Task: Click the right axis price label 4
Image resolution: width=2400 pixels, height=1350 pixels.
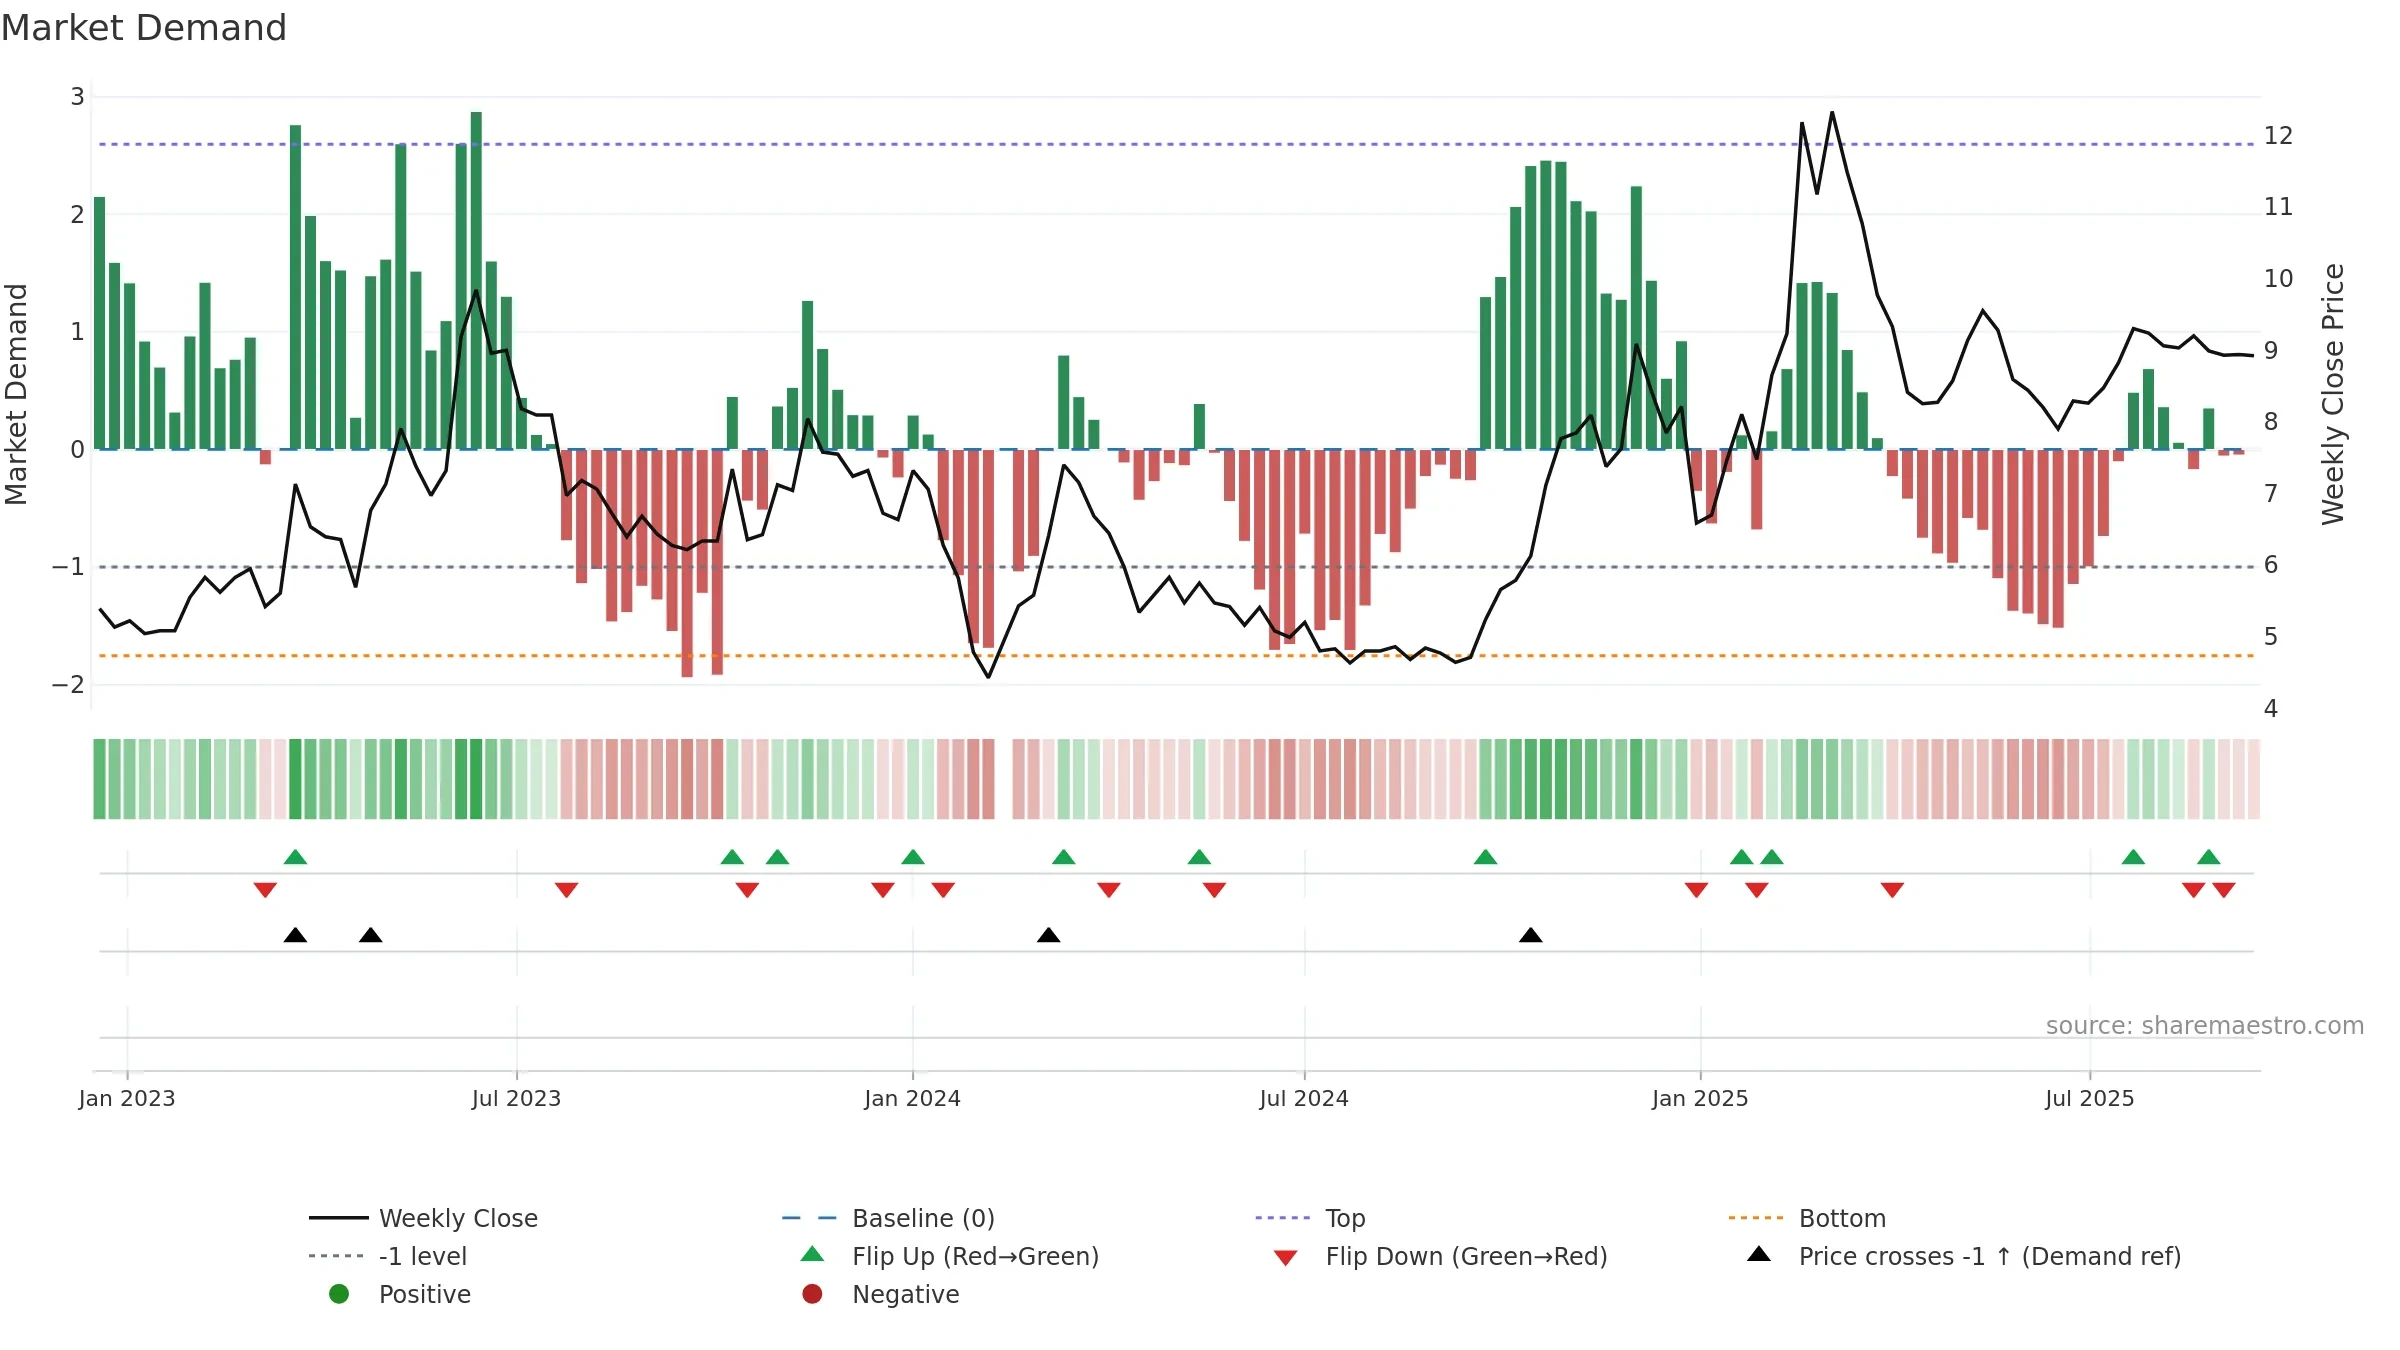Action: pos(2271,709)
